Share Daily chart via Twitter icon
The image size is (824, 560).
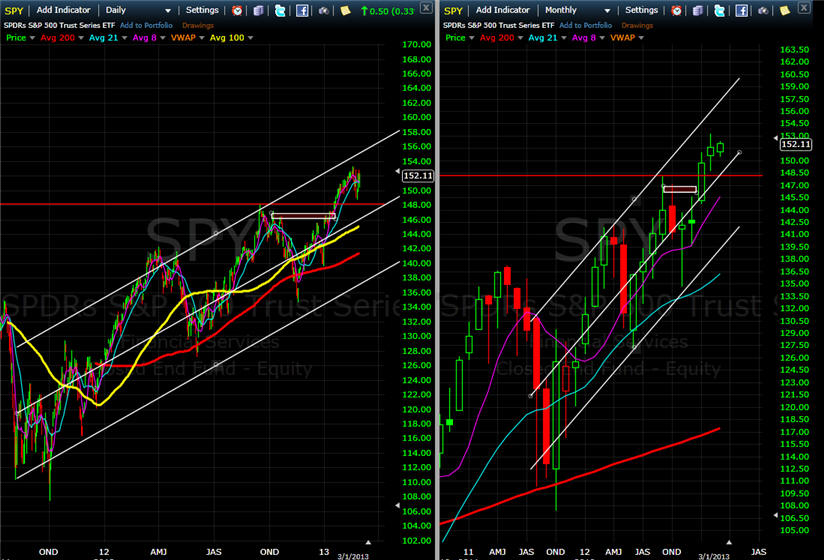(x=280, y=11)
